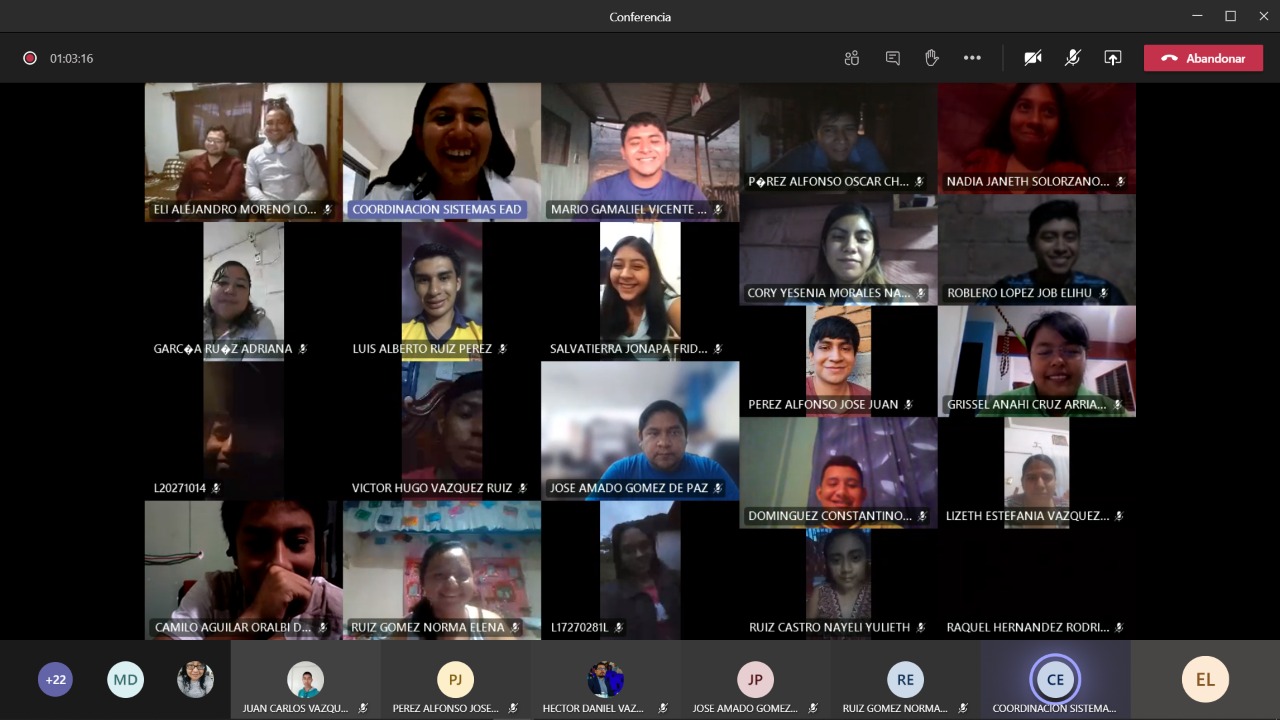Image resolution: width=1280 pixels, height=720 pixels.
Task: Select the RE Ruiz Gomez Norma tile
Action: pos(905,680)
